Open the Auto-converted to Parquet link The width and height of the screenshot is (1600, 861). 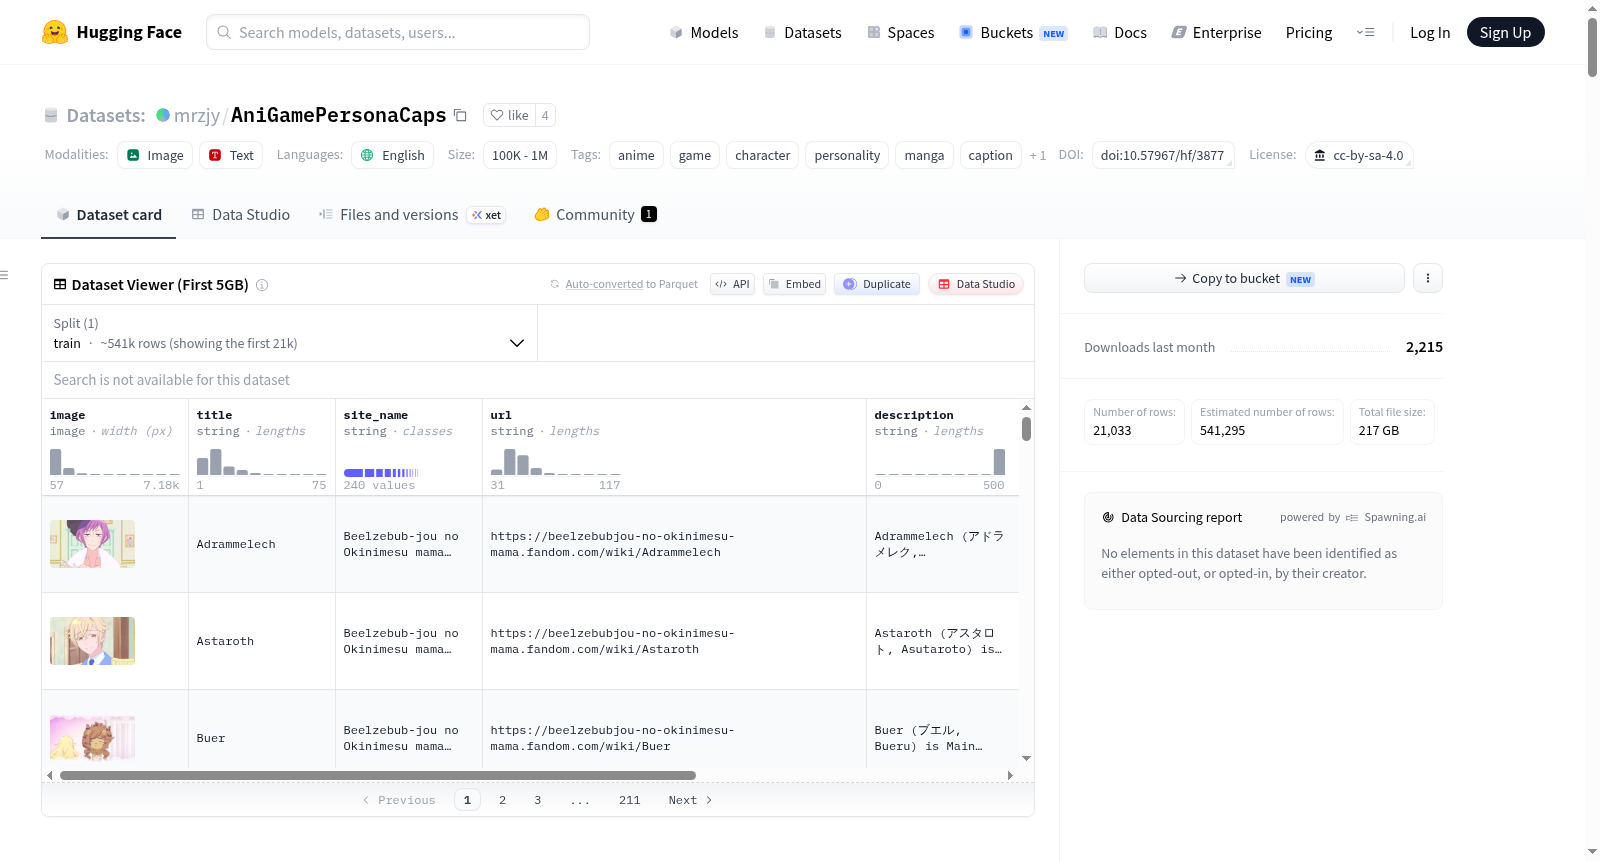click(x=631, y=284)
